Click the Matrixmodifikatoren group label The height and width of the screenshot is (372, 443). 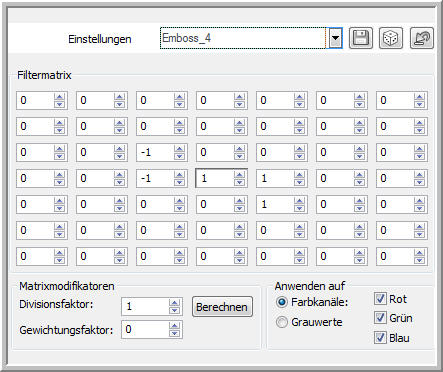67,286
